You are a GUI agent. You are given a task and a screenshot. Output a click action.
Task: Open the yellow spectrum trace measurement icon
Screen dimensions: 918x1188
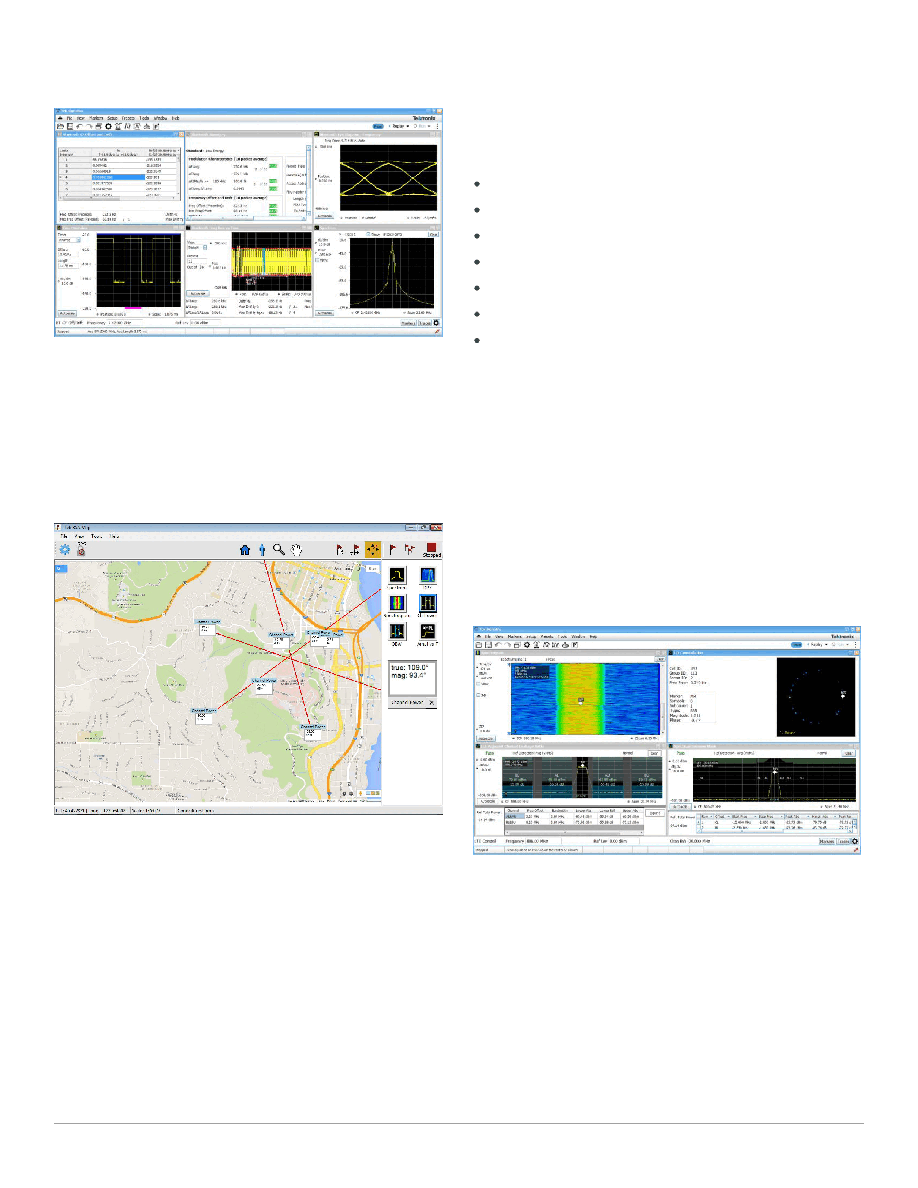(397, 575)
